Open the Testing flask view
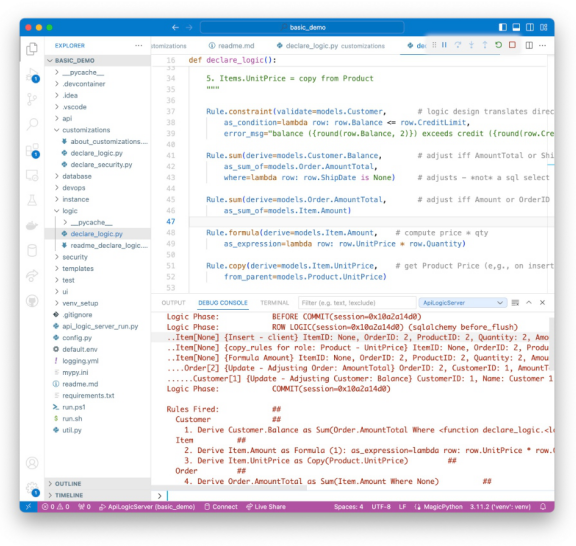Image resolution: width=576 pixels, height=546 pixels. tap(32, 200)
